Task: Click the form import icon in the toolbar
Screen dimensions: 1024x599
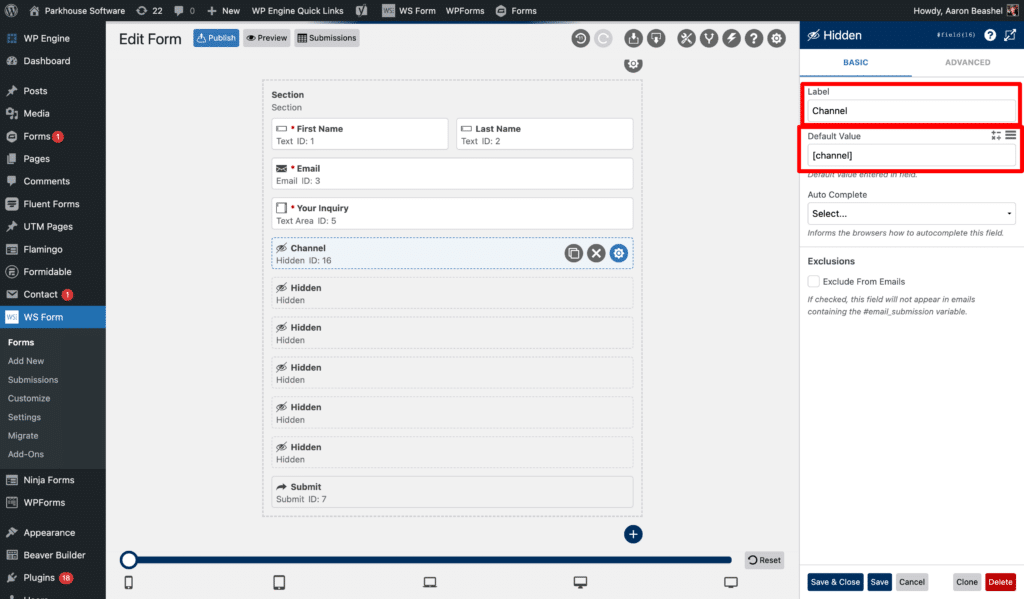Action: [x=633, y=37]
